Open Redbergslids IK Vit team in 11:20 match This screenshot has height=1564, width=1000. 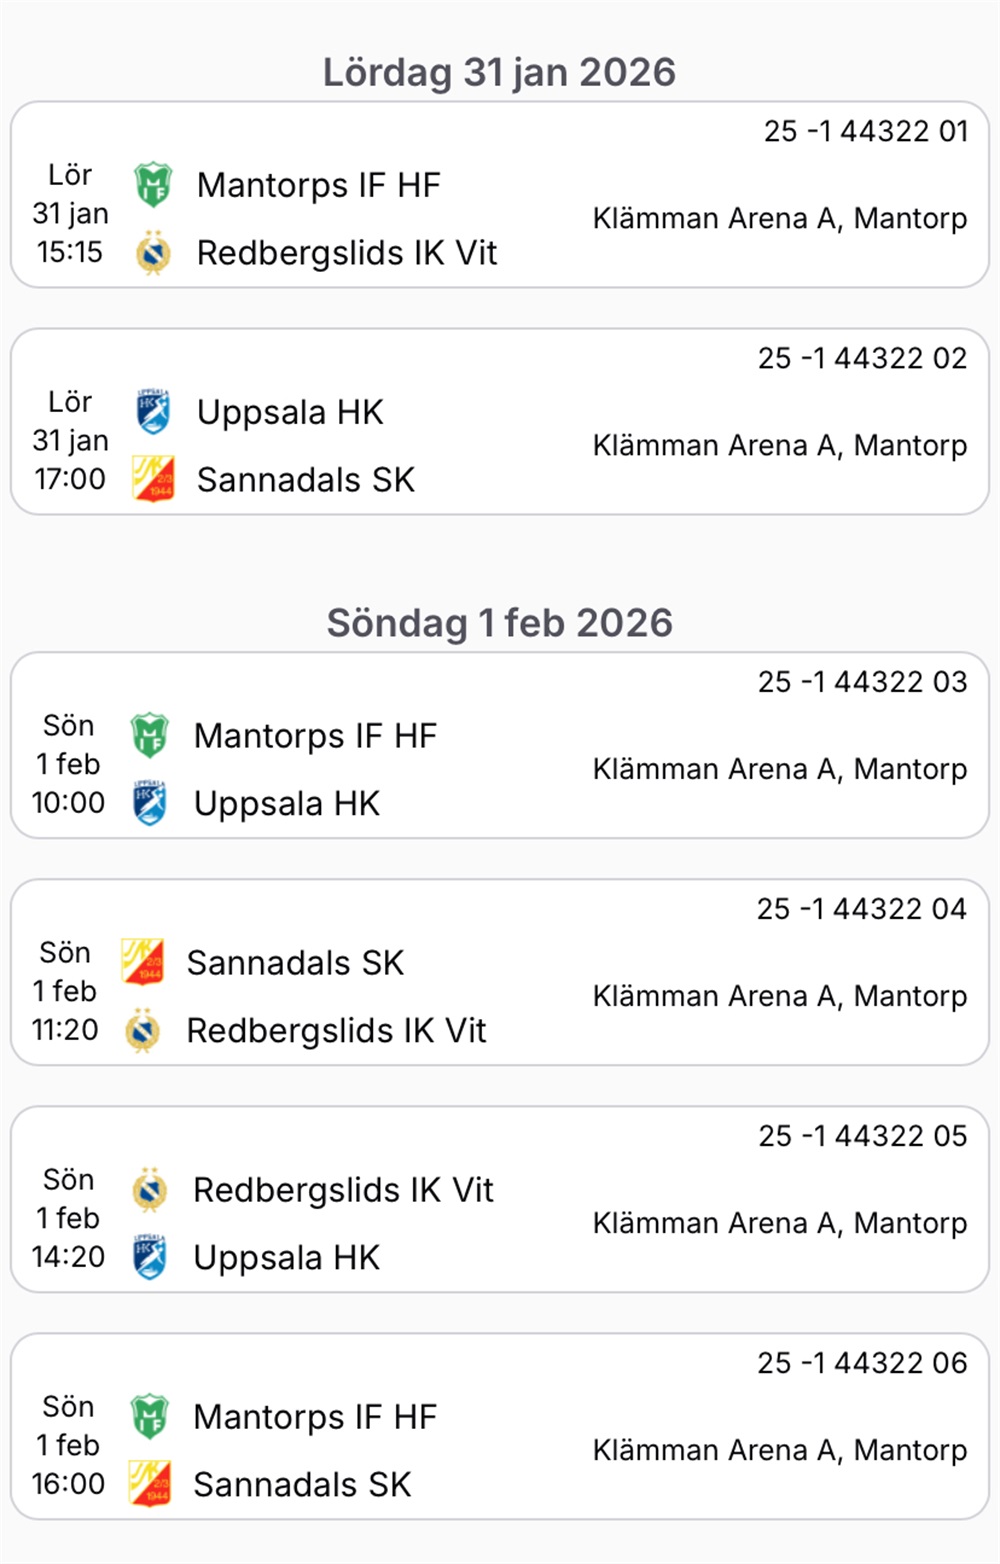[x=336, y=1030]
